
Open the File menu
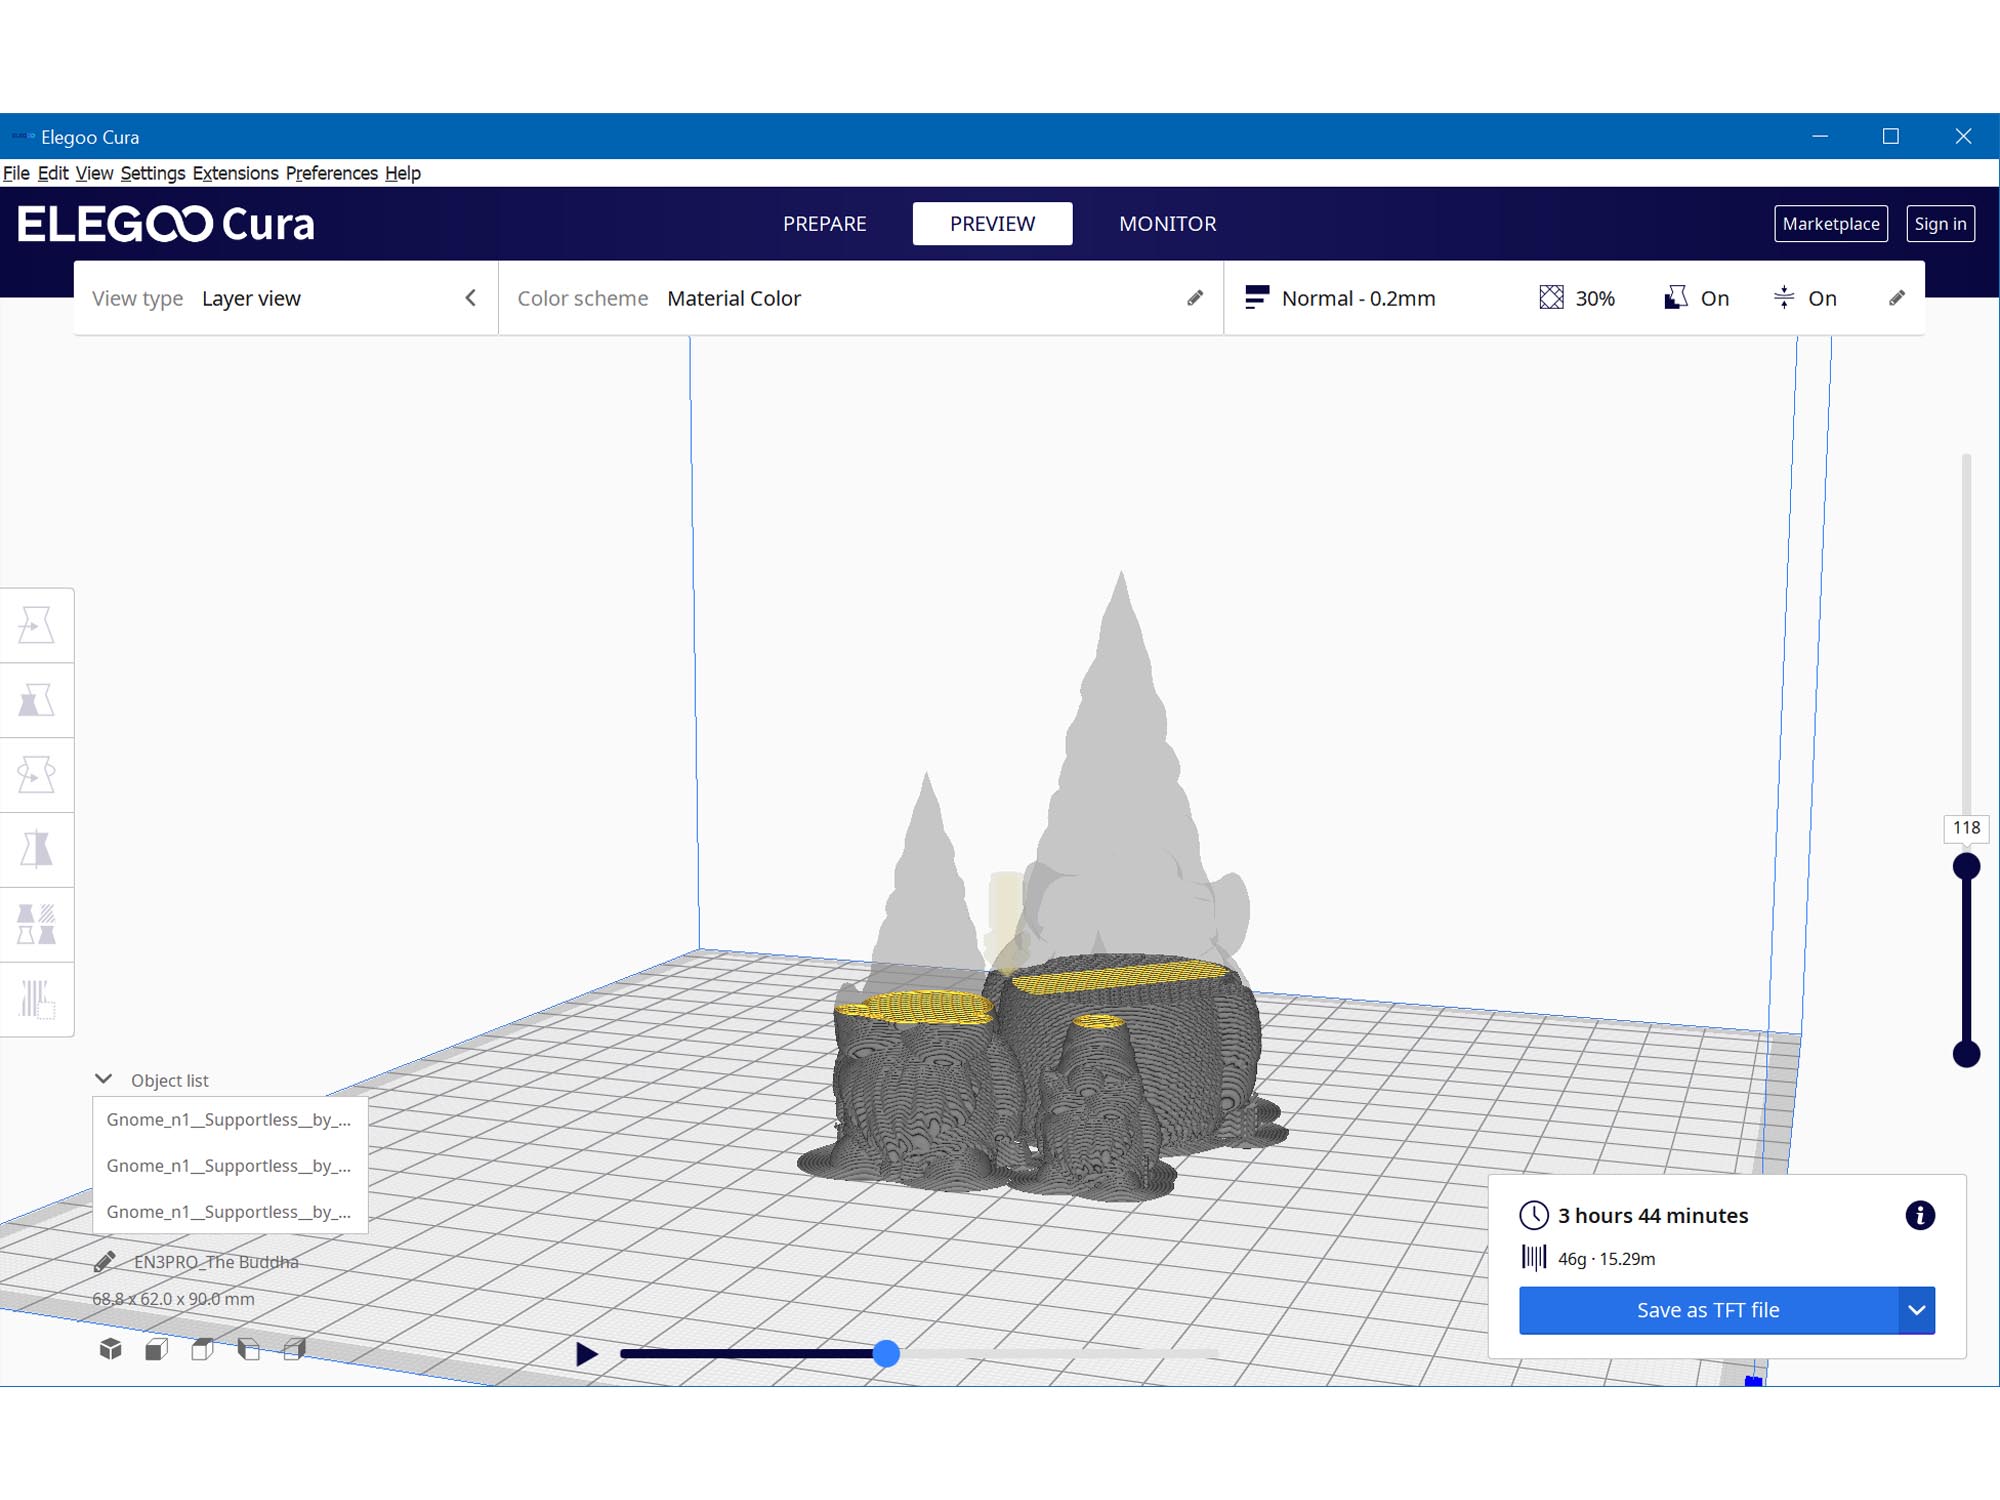click(16, 173)
